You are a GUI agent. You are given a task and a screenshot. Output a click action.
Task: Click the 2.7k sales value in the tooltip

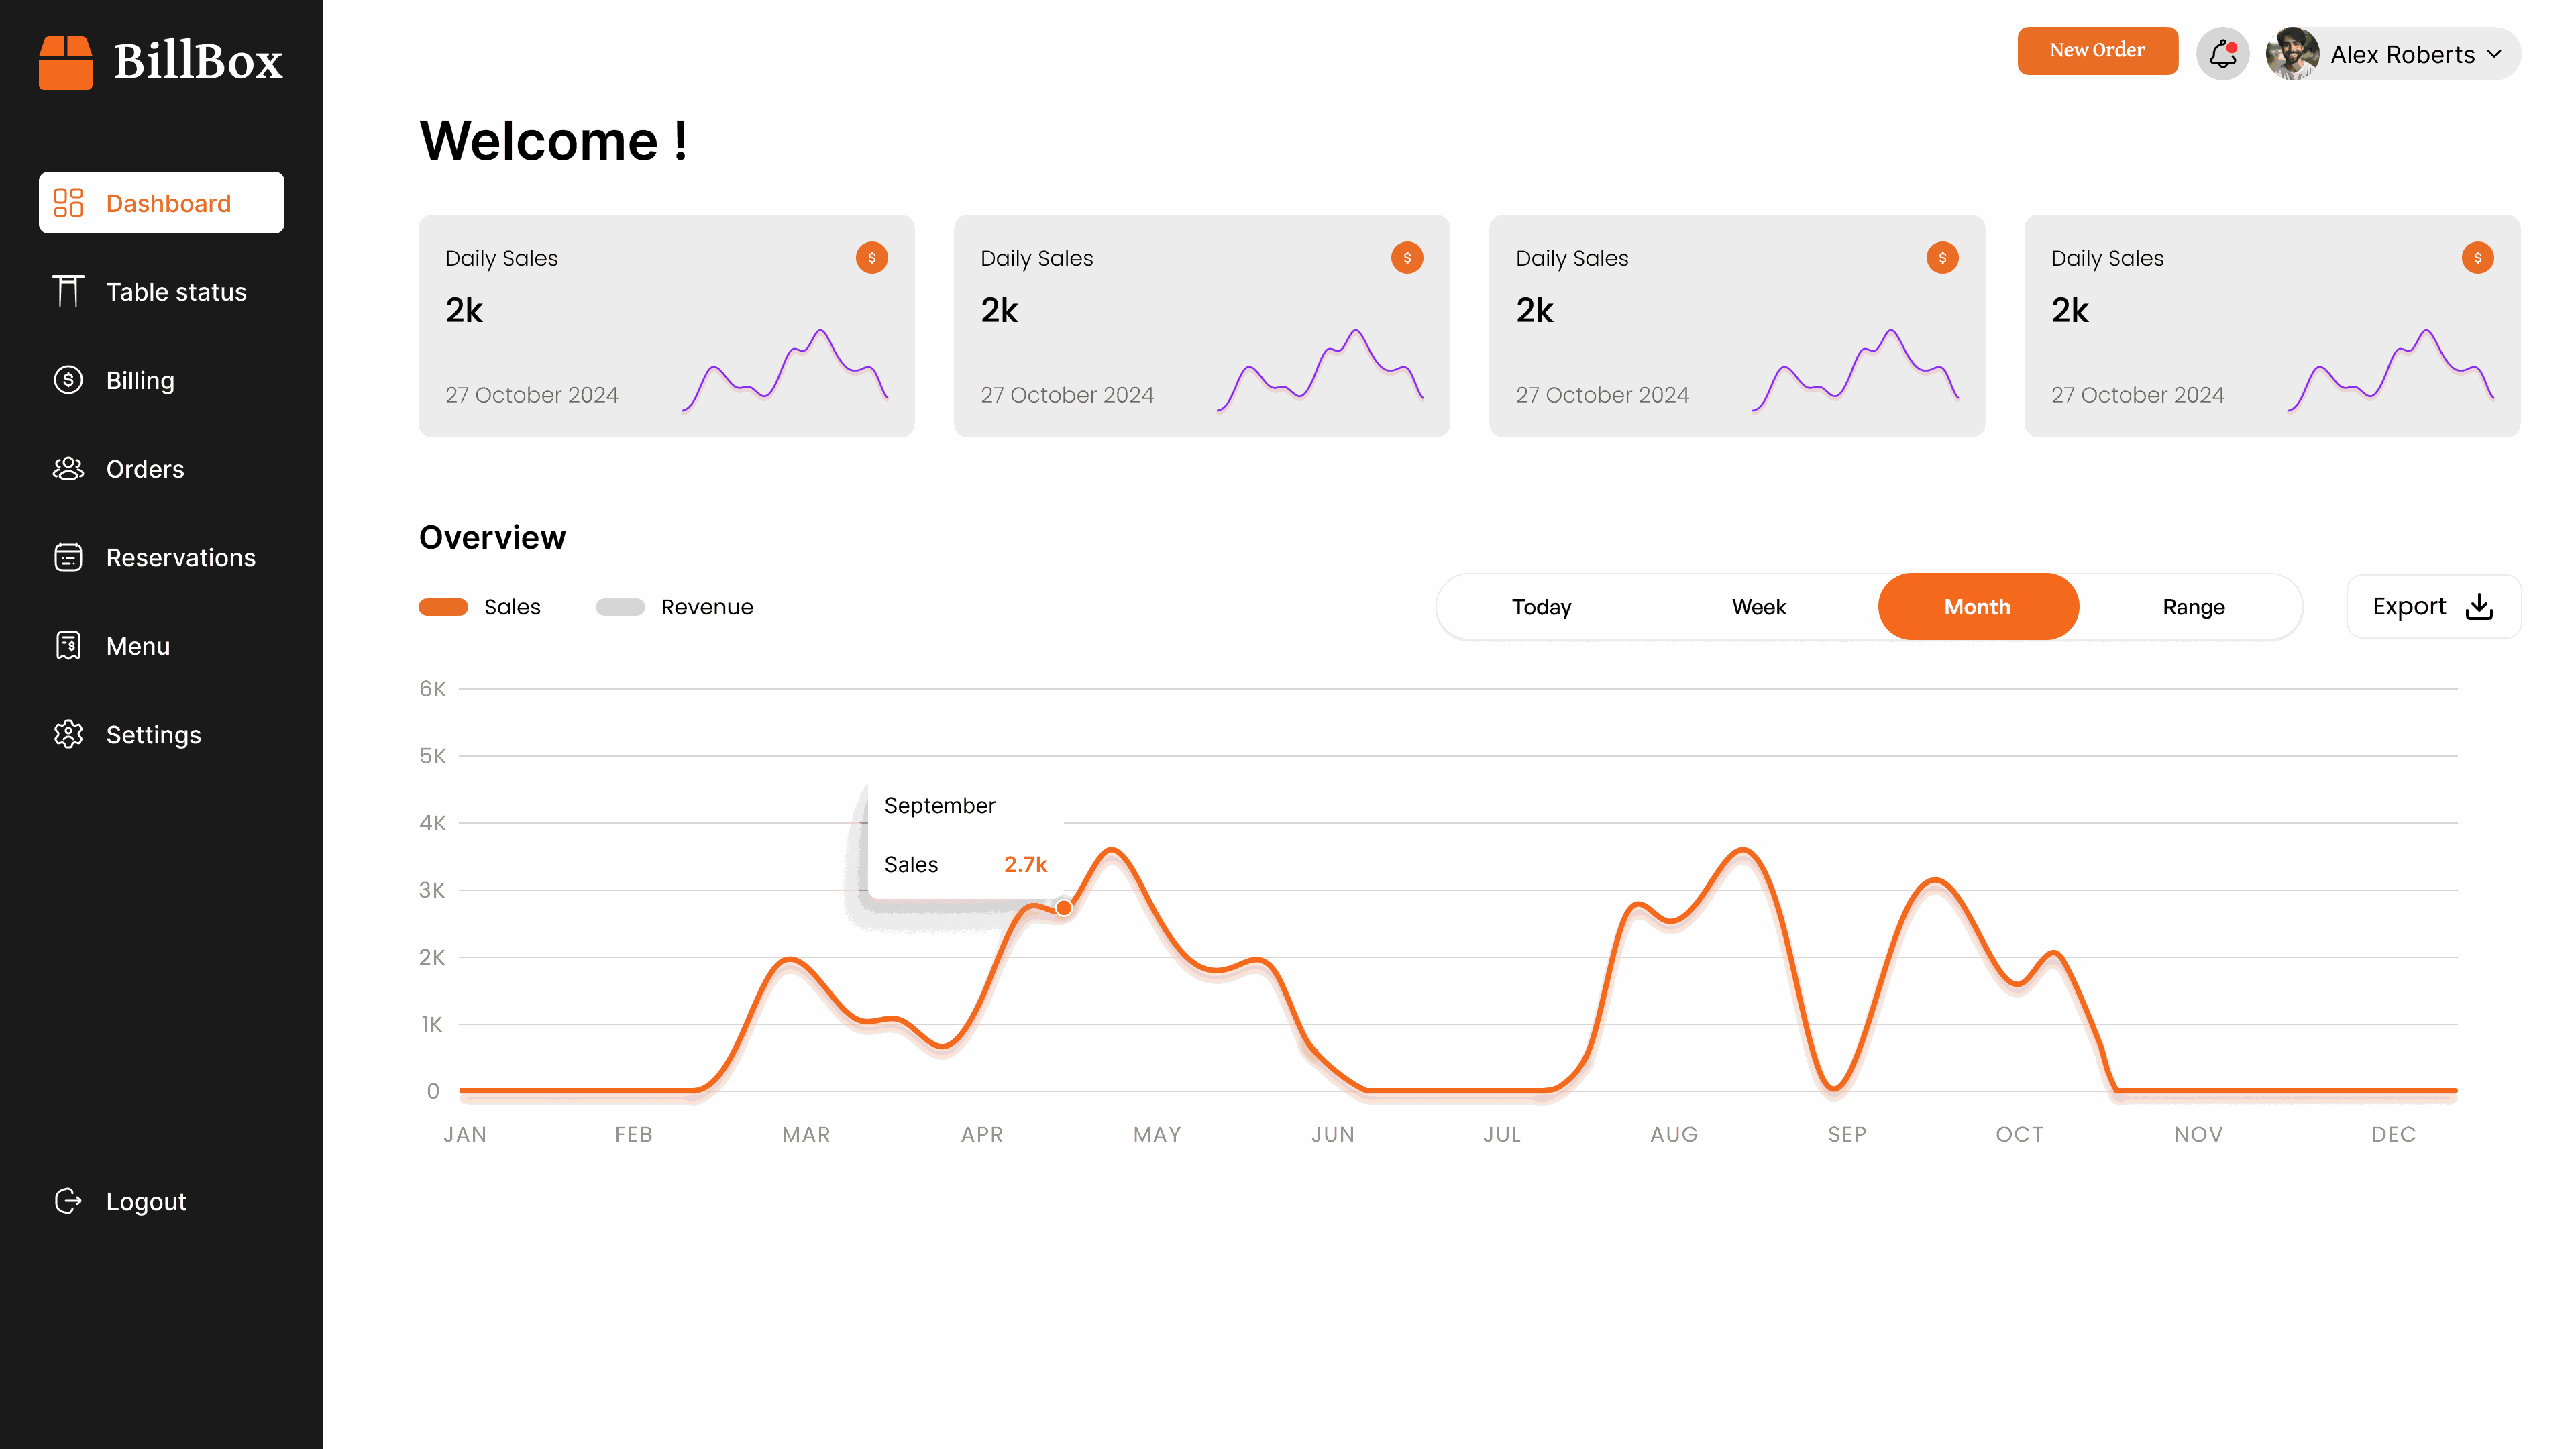(x=1025, y=864)
